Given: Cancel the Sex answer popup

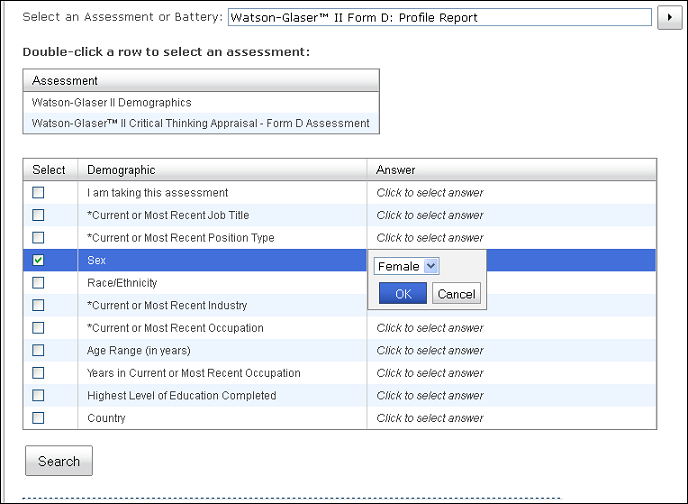Looking at the screenshot, I should click(456, 293).
